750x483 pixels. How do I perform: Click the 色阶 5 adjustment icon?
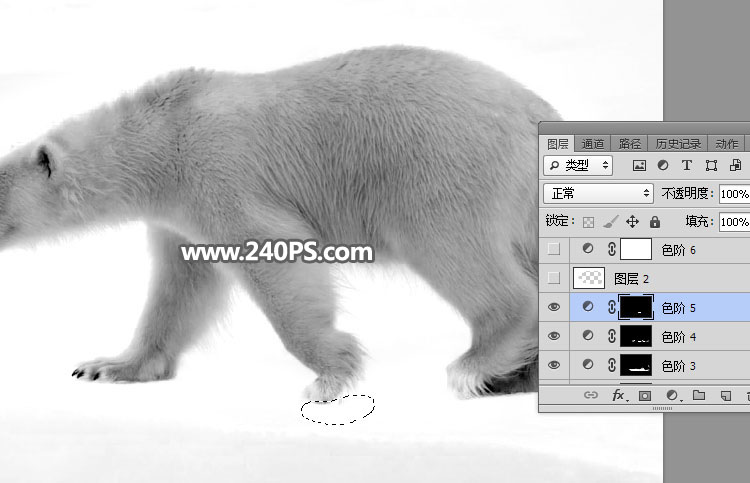tap(588, 307)
